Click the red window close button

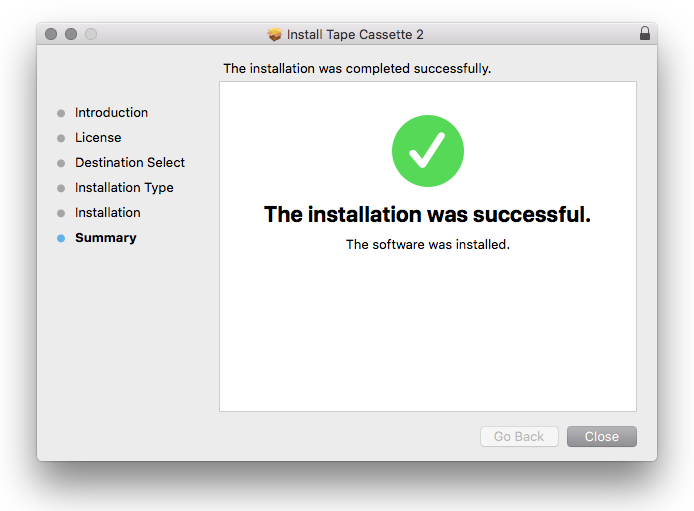click(51, 34)
